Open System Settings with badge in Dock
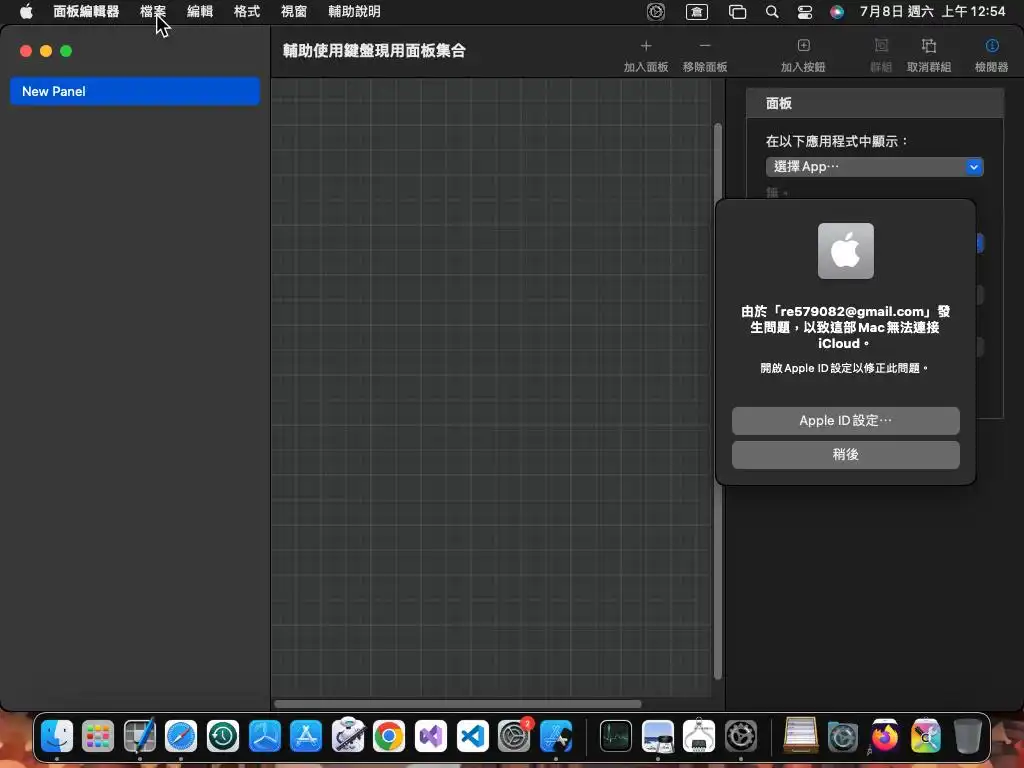Image resolution: width=1024 pixels, height=768 pixels. point(514,736)
